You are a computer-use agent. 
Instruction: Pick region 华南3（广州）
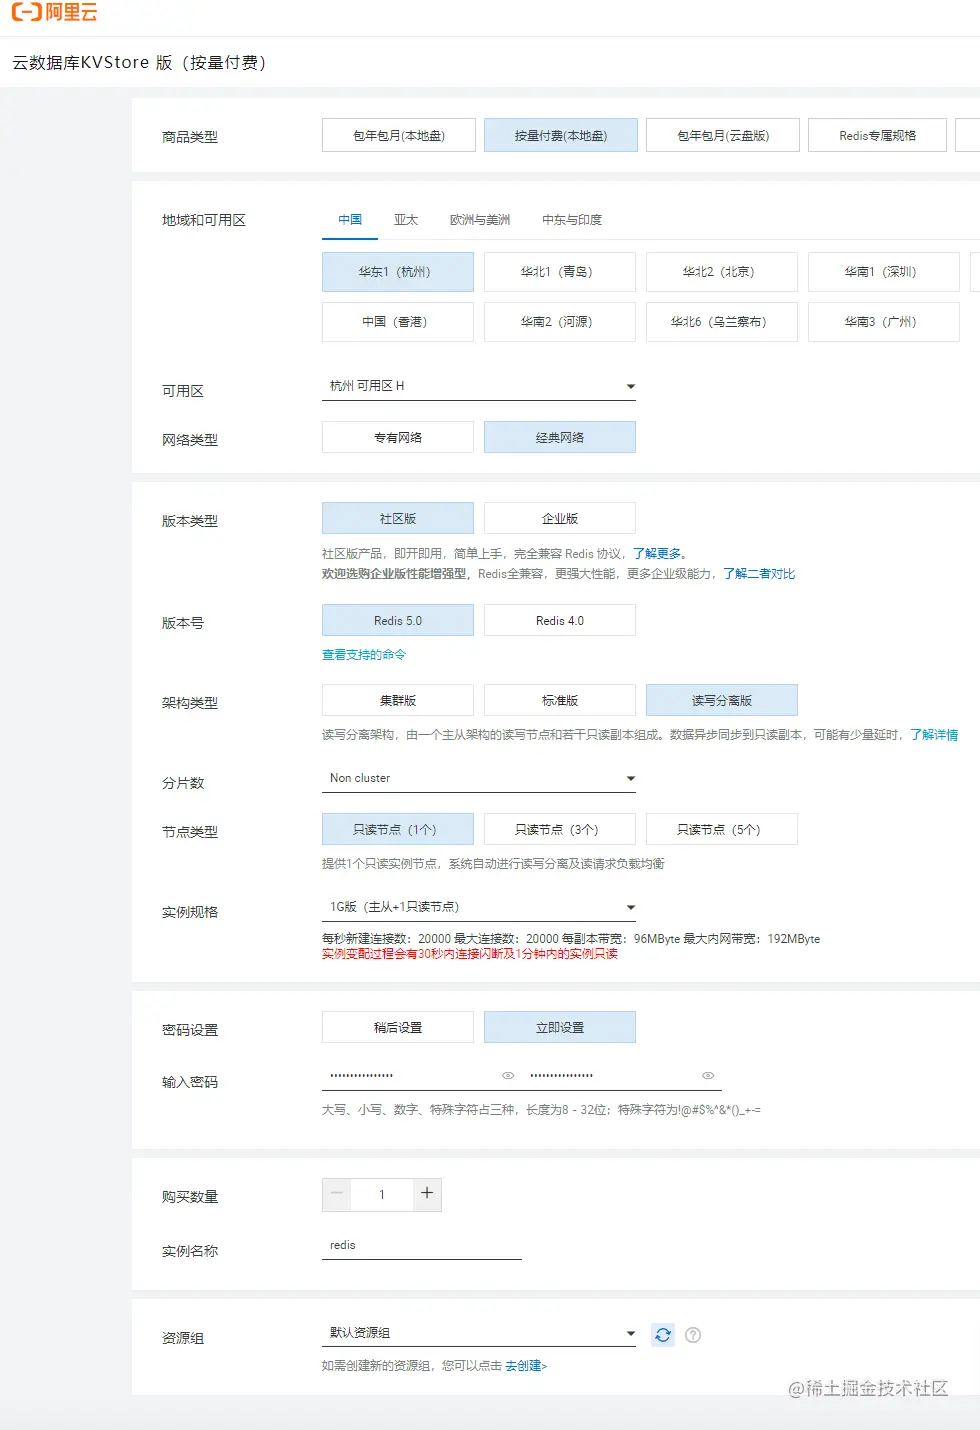[884, 322]
